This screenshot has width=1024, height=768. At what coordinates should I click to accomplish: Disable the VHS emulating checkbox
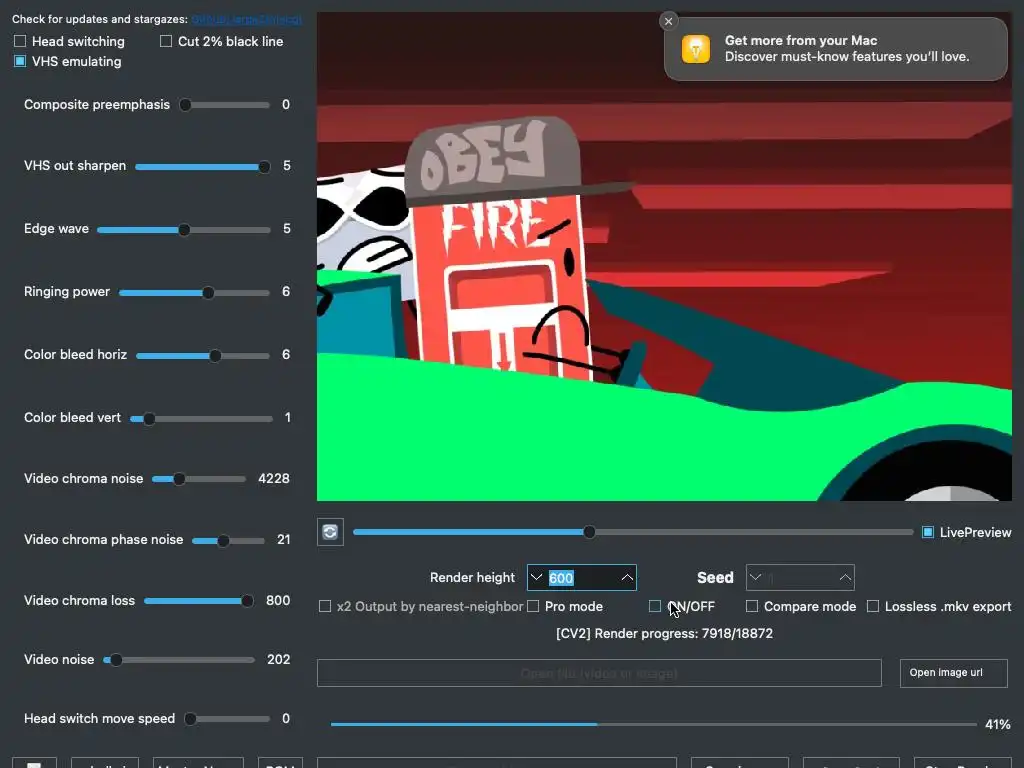[x=20, y=61]
